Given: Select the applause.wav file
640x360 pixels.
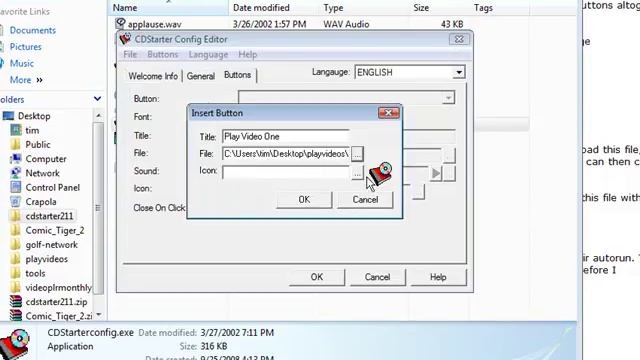Looking at the screenshot, I should coord(154,24).
